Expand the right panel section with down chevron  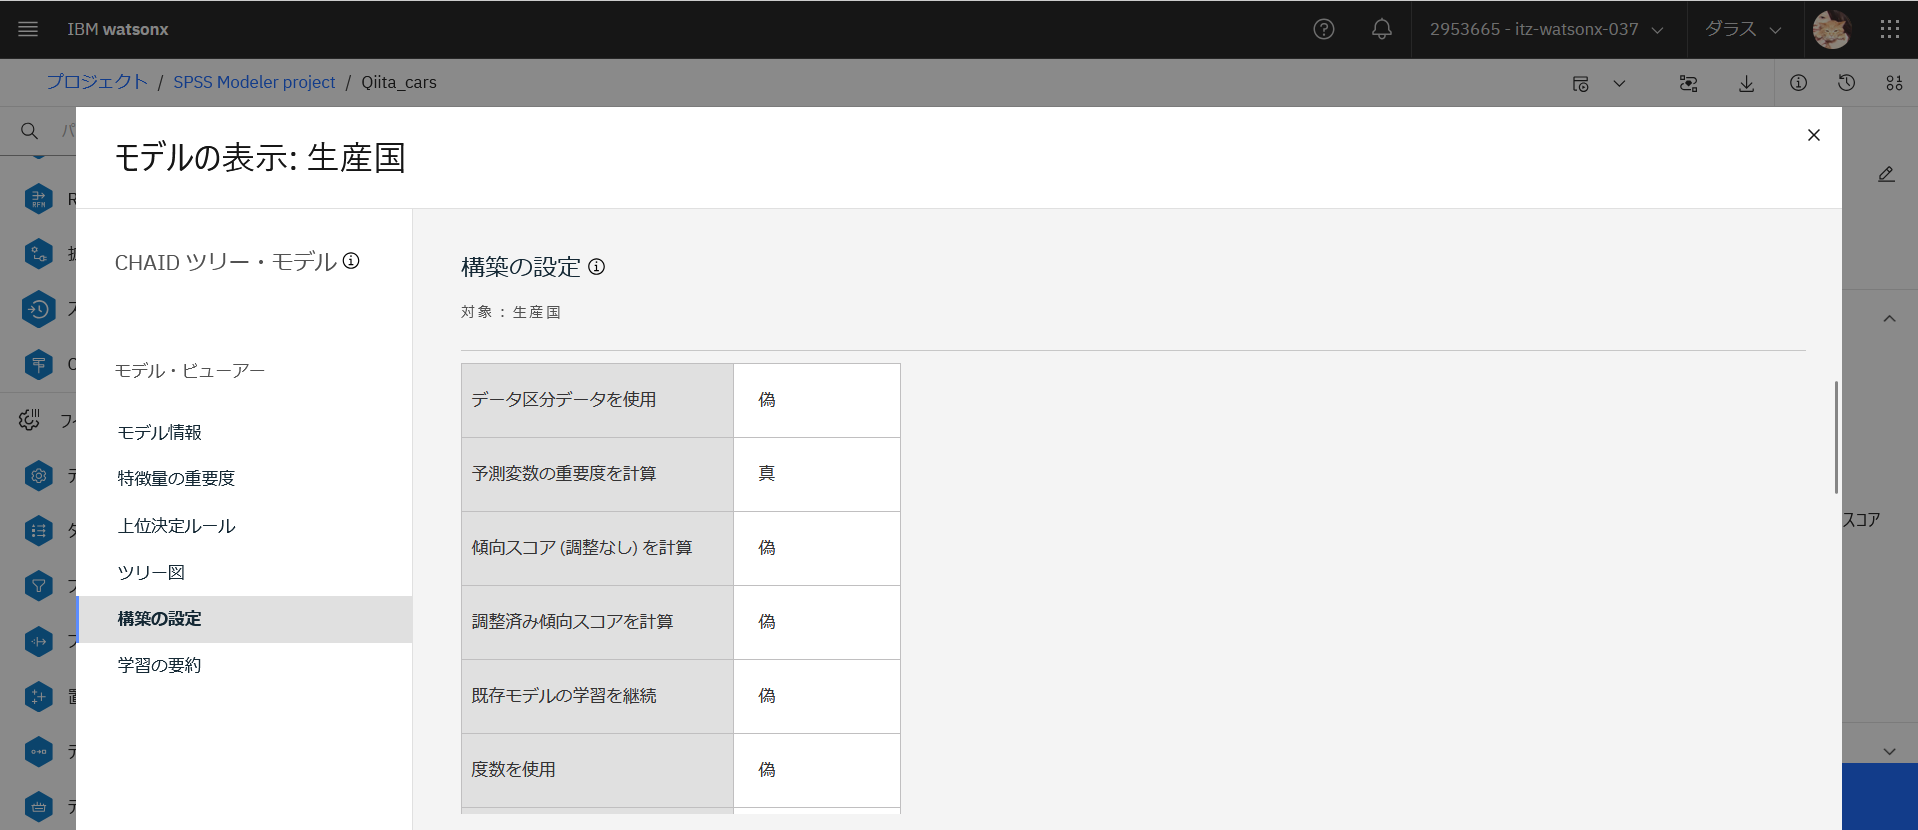click(1889, 751)
